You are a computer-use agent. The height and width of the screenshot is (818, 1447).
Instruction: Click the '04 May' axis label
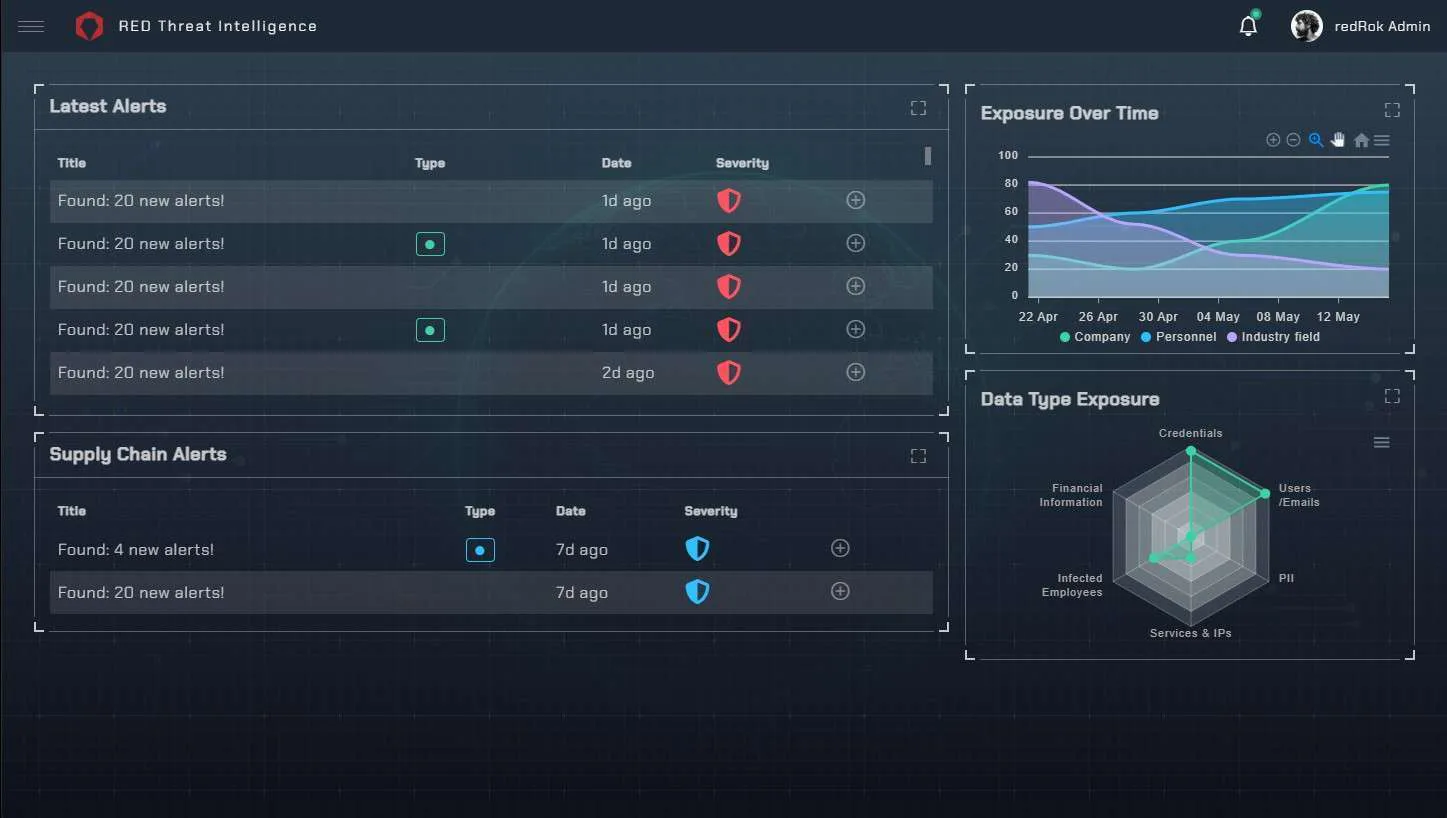coord(1218,317)
